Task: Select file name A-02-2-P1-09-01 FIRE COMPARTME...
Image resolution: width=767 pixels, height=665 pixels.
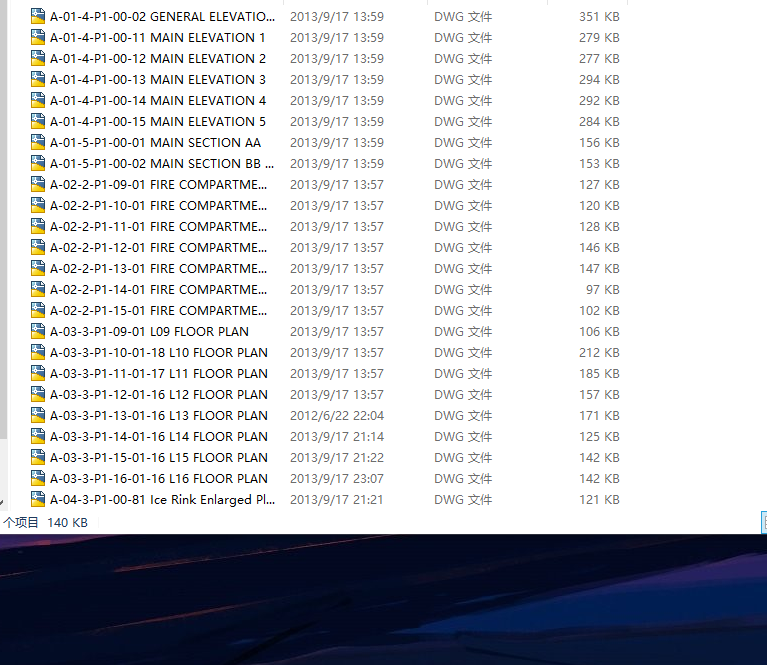Action: [x=158, y=185]
